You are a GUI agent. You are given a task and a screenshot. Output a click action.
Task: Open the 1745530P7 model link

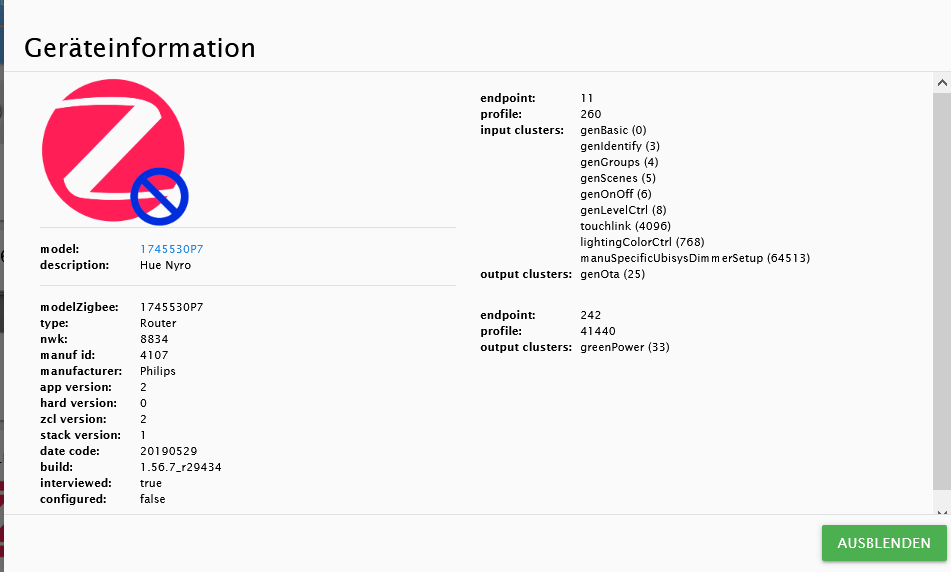pyautogui.click(x=172, y=249)
